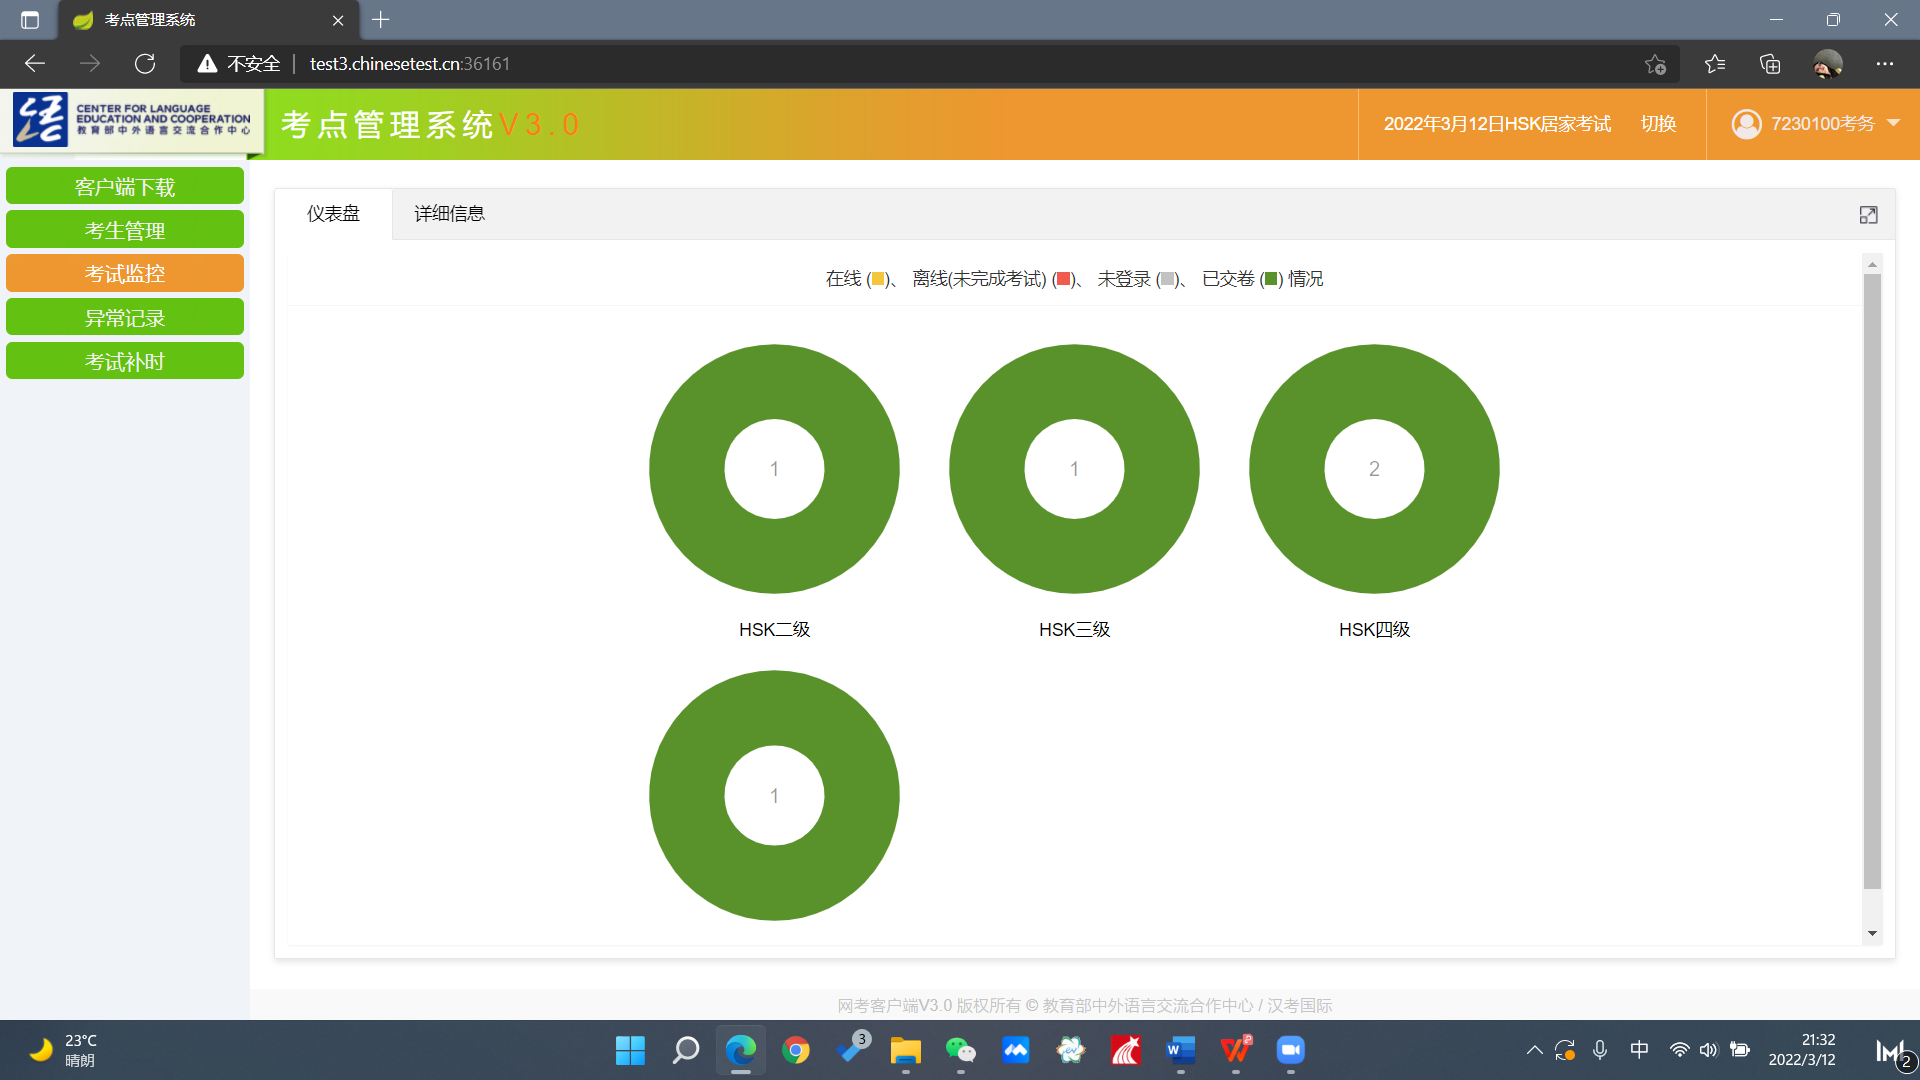
Task: Expand dashboard panel to fullscreen
Action: tap(1868, 215)
